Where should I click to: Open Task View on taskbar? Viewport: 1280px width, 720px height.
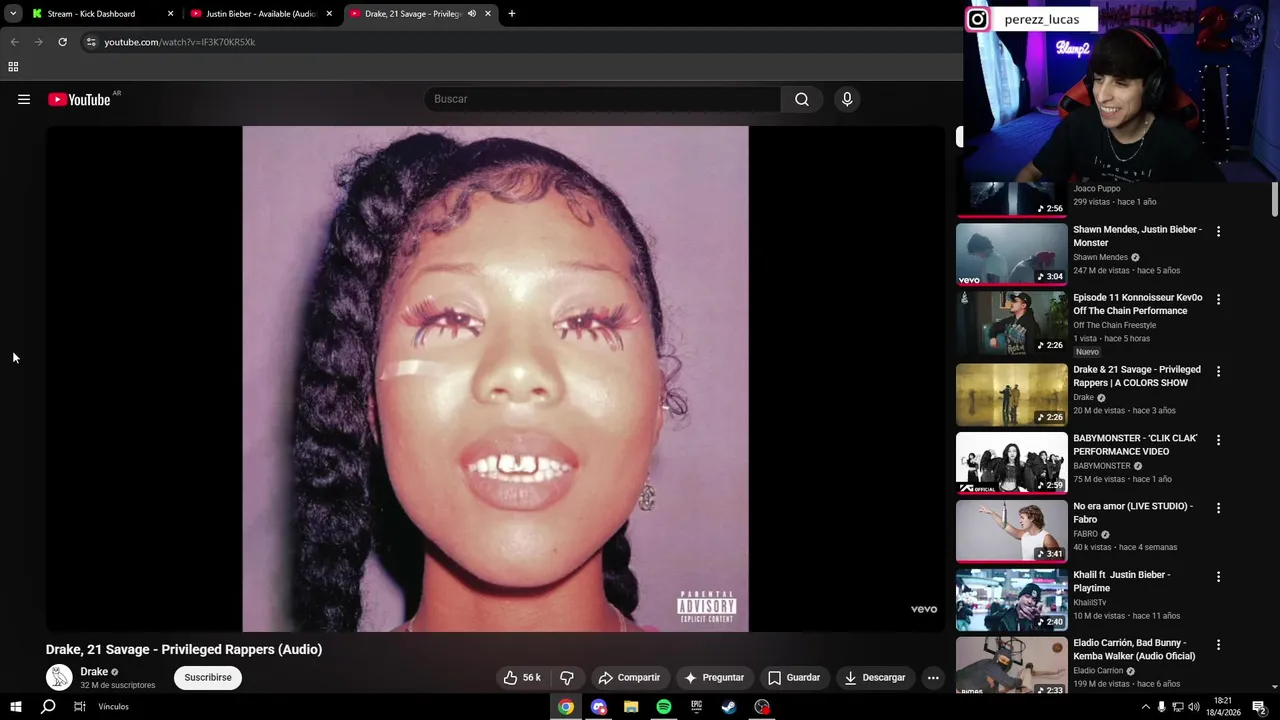(x=79, y=707)
